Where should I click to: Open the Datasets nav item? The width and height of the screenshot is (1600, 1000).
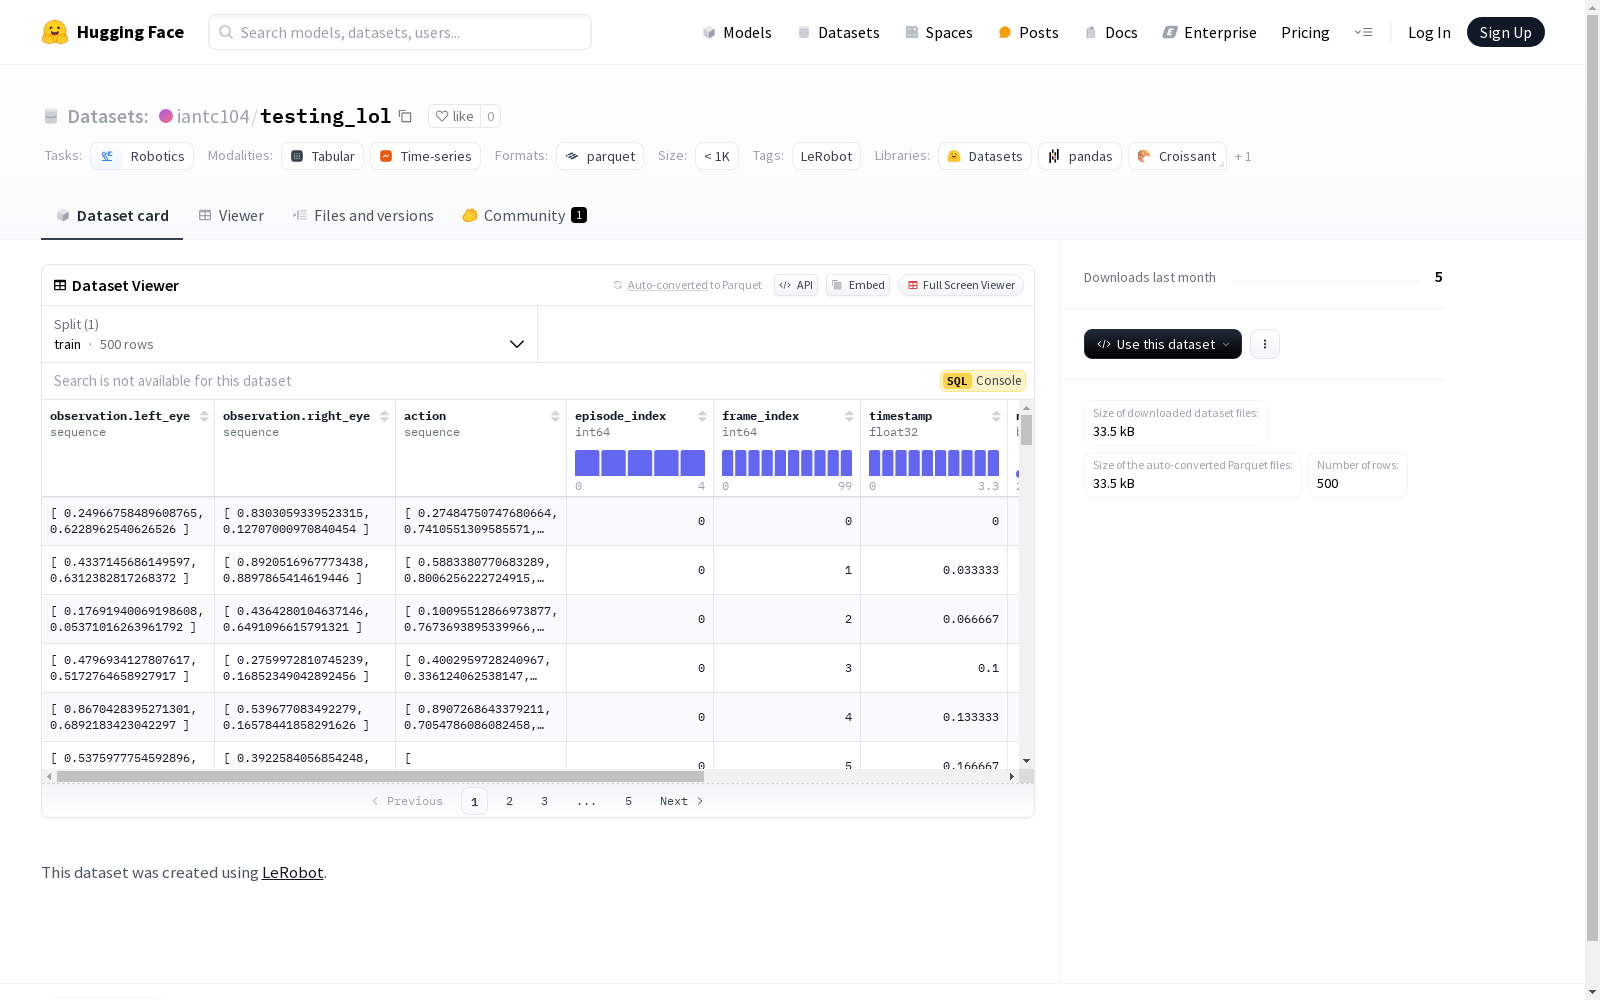[838, 32]
